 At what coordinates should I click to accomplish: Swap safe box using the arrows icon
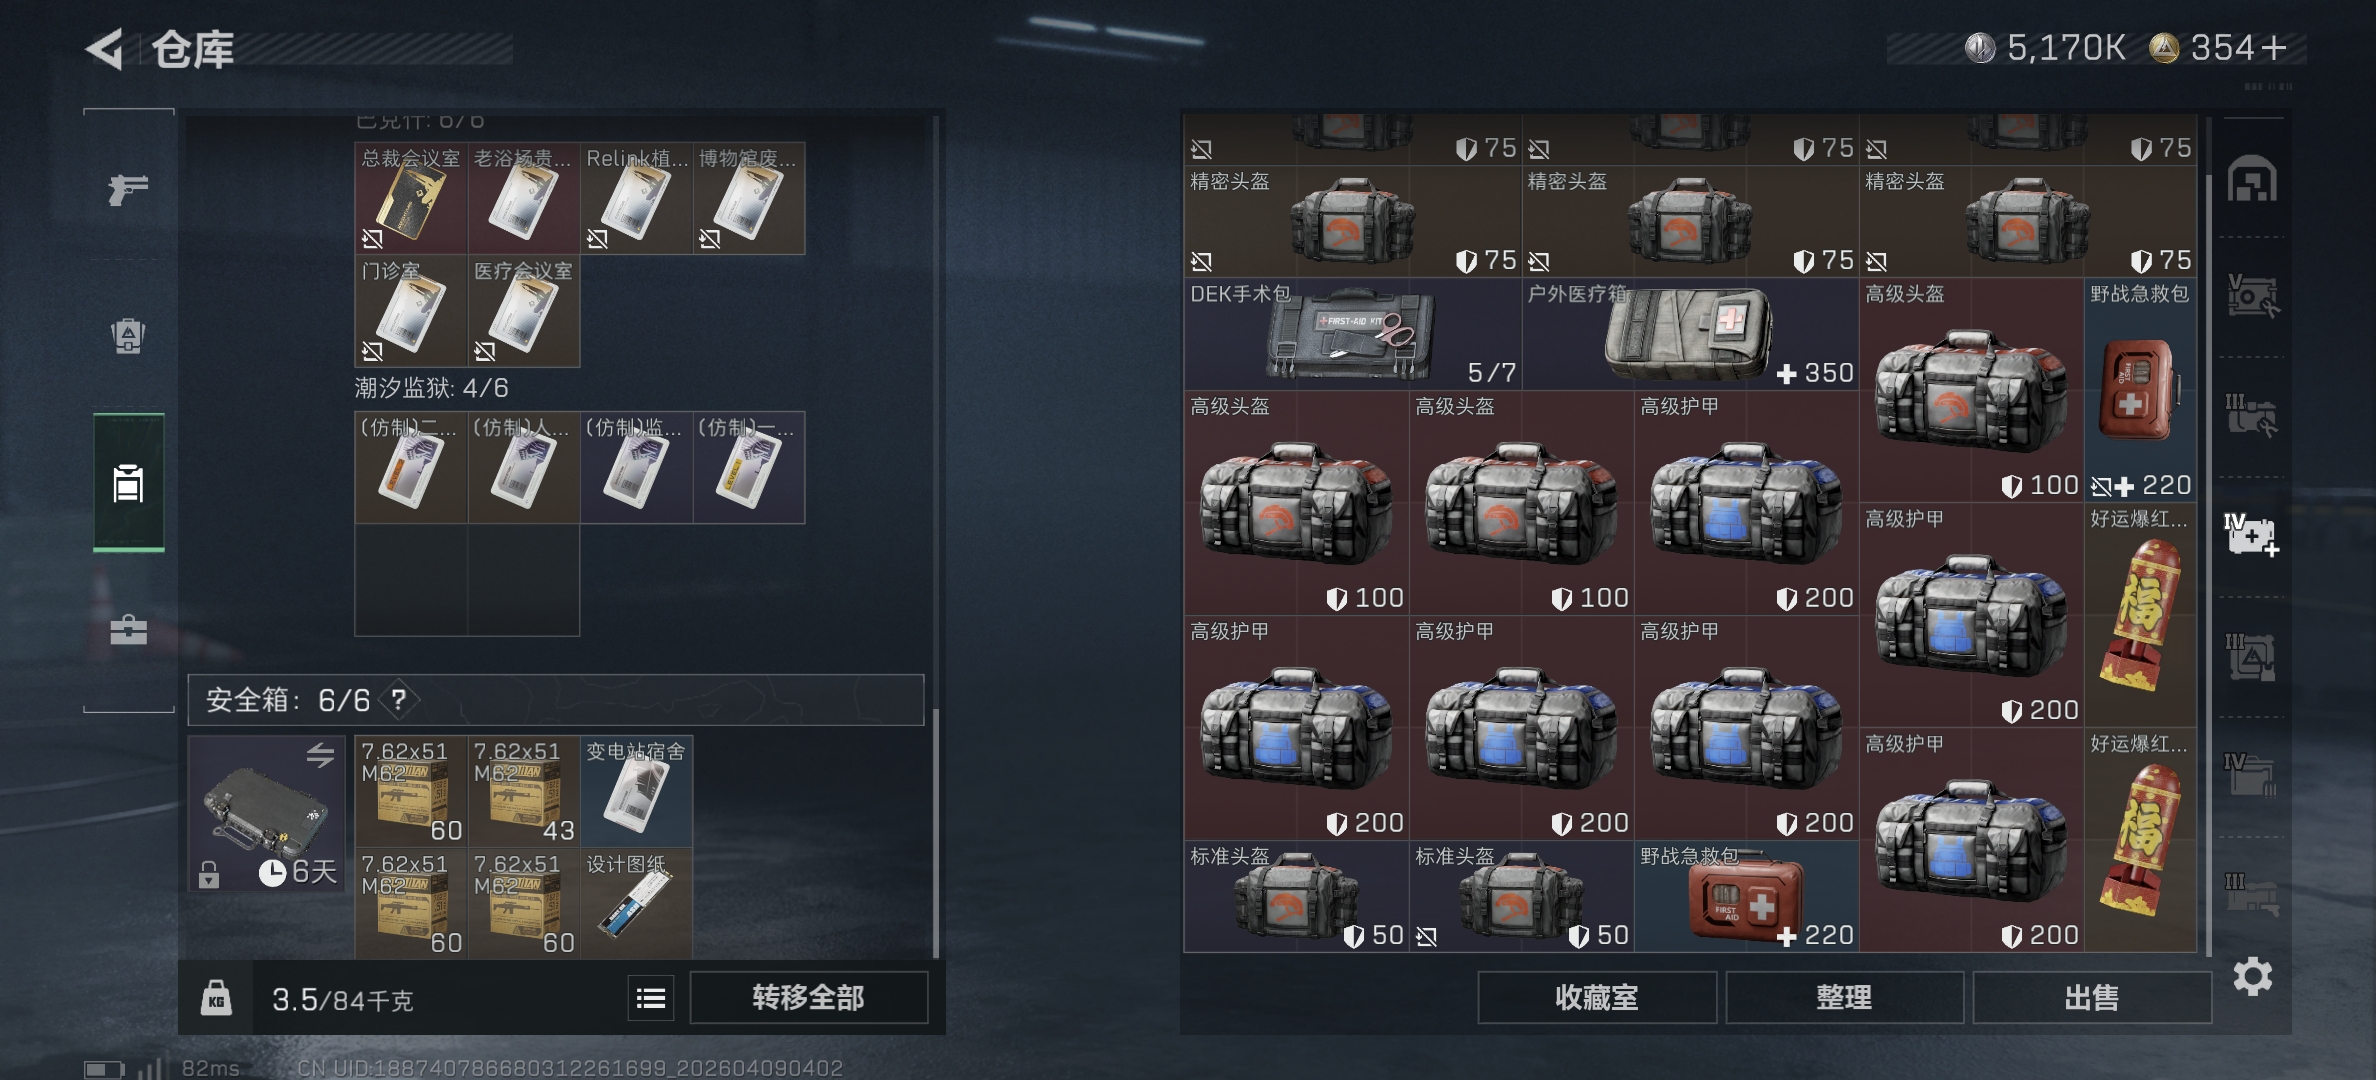[x=320, y=755]
